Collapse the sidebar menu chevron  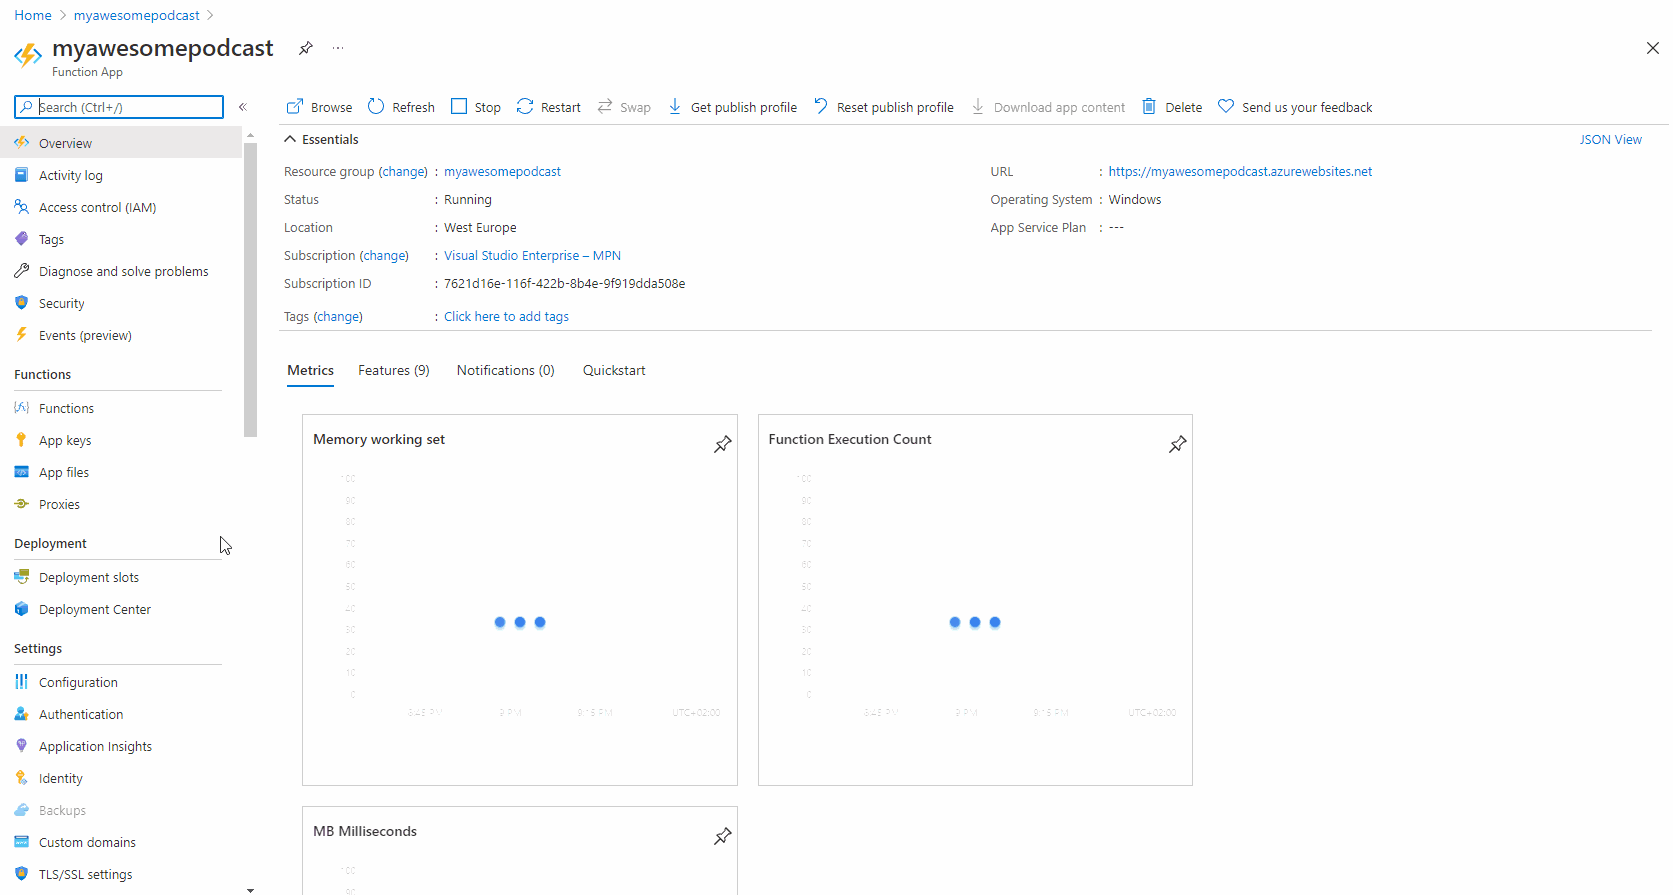tap(242, 107)
